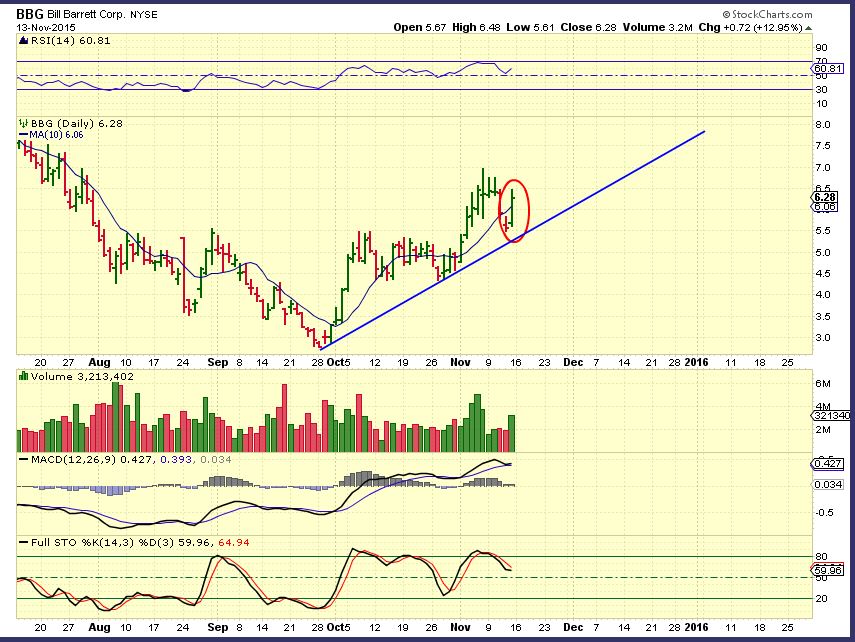Click the volume value tag on right axis
The image size is (855, 642).
(x=831, y=416)
